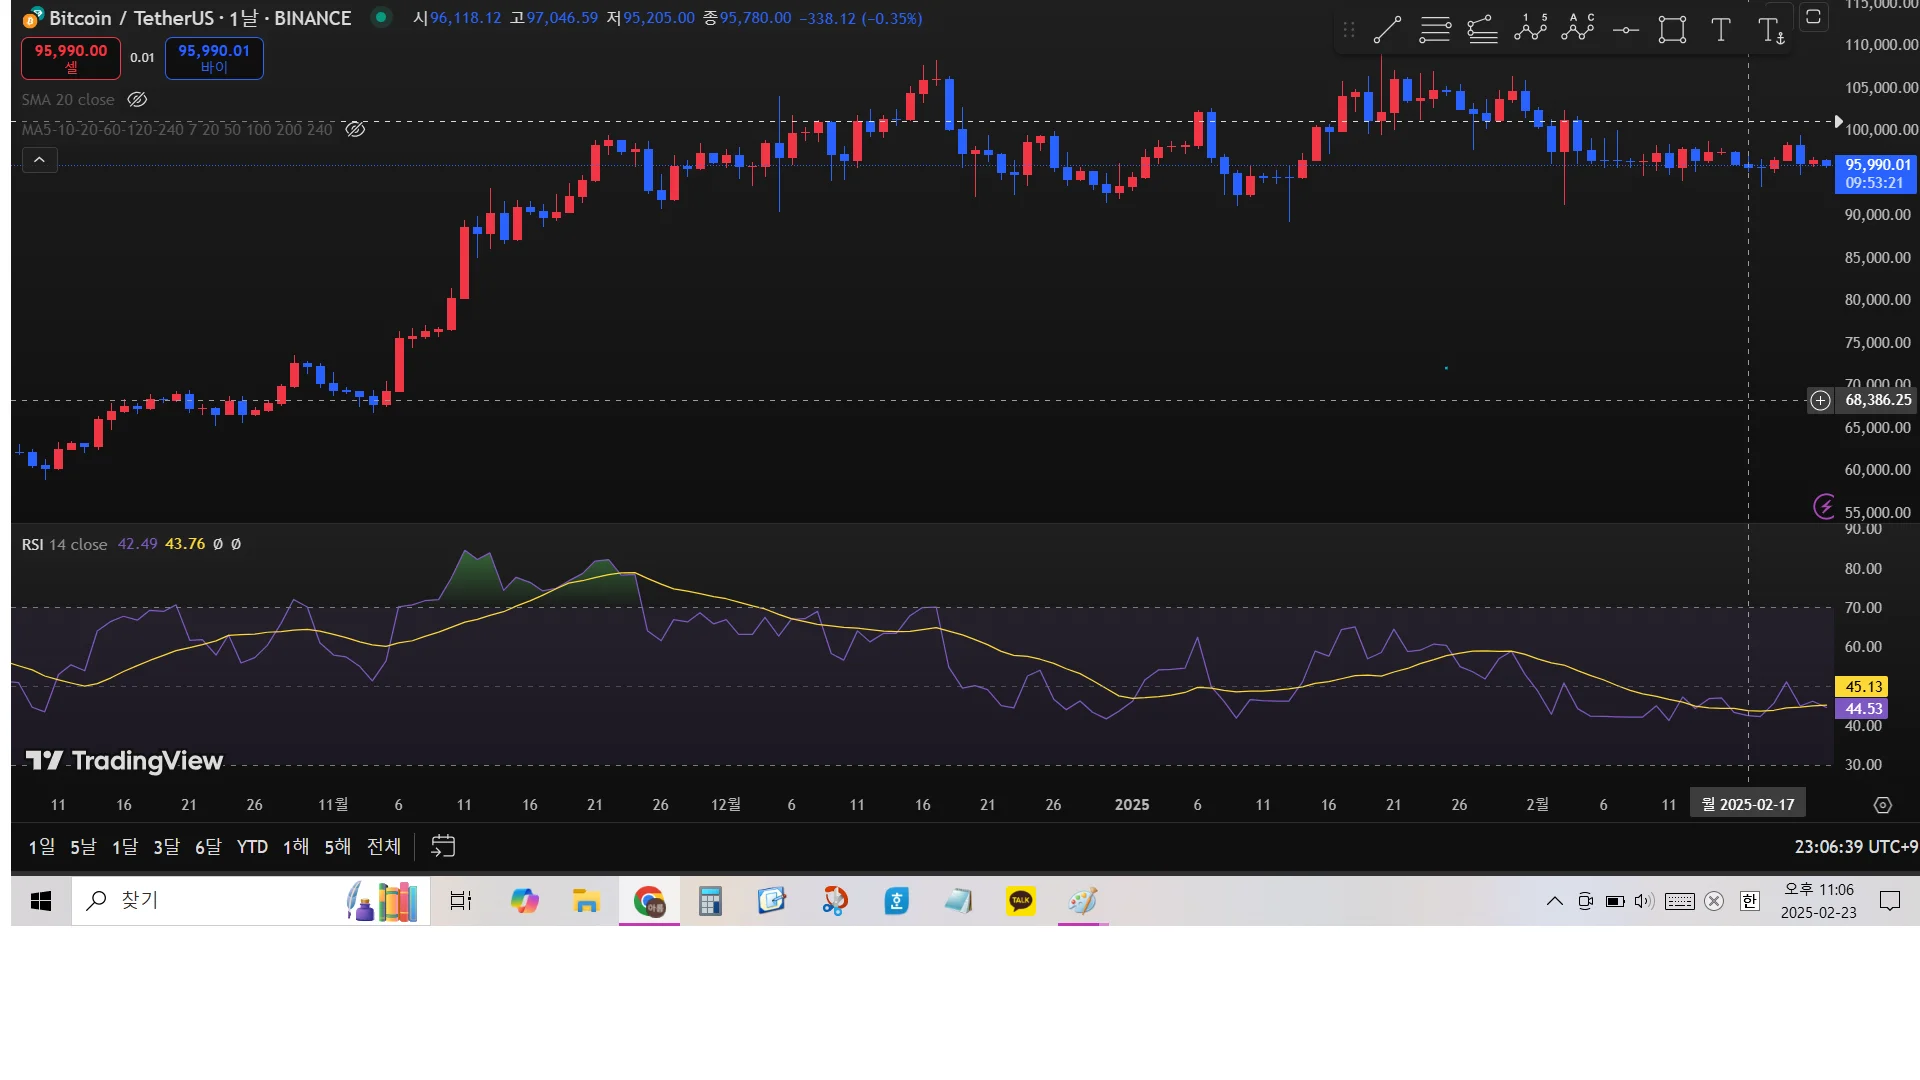
Task: Select the Trend Line drawing tool
Action: click(1387, 30)
